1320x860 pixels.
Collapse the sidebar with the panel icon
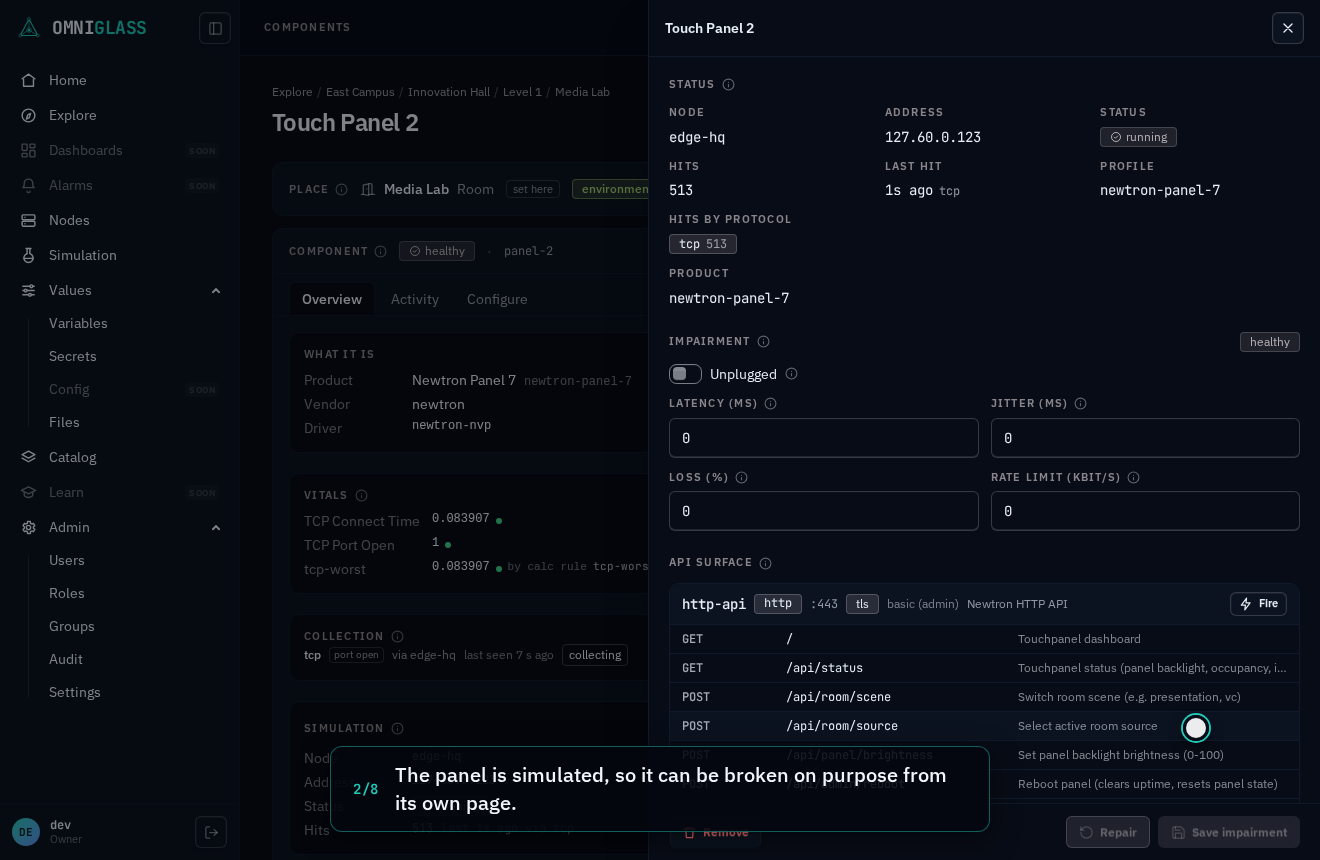215,28
